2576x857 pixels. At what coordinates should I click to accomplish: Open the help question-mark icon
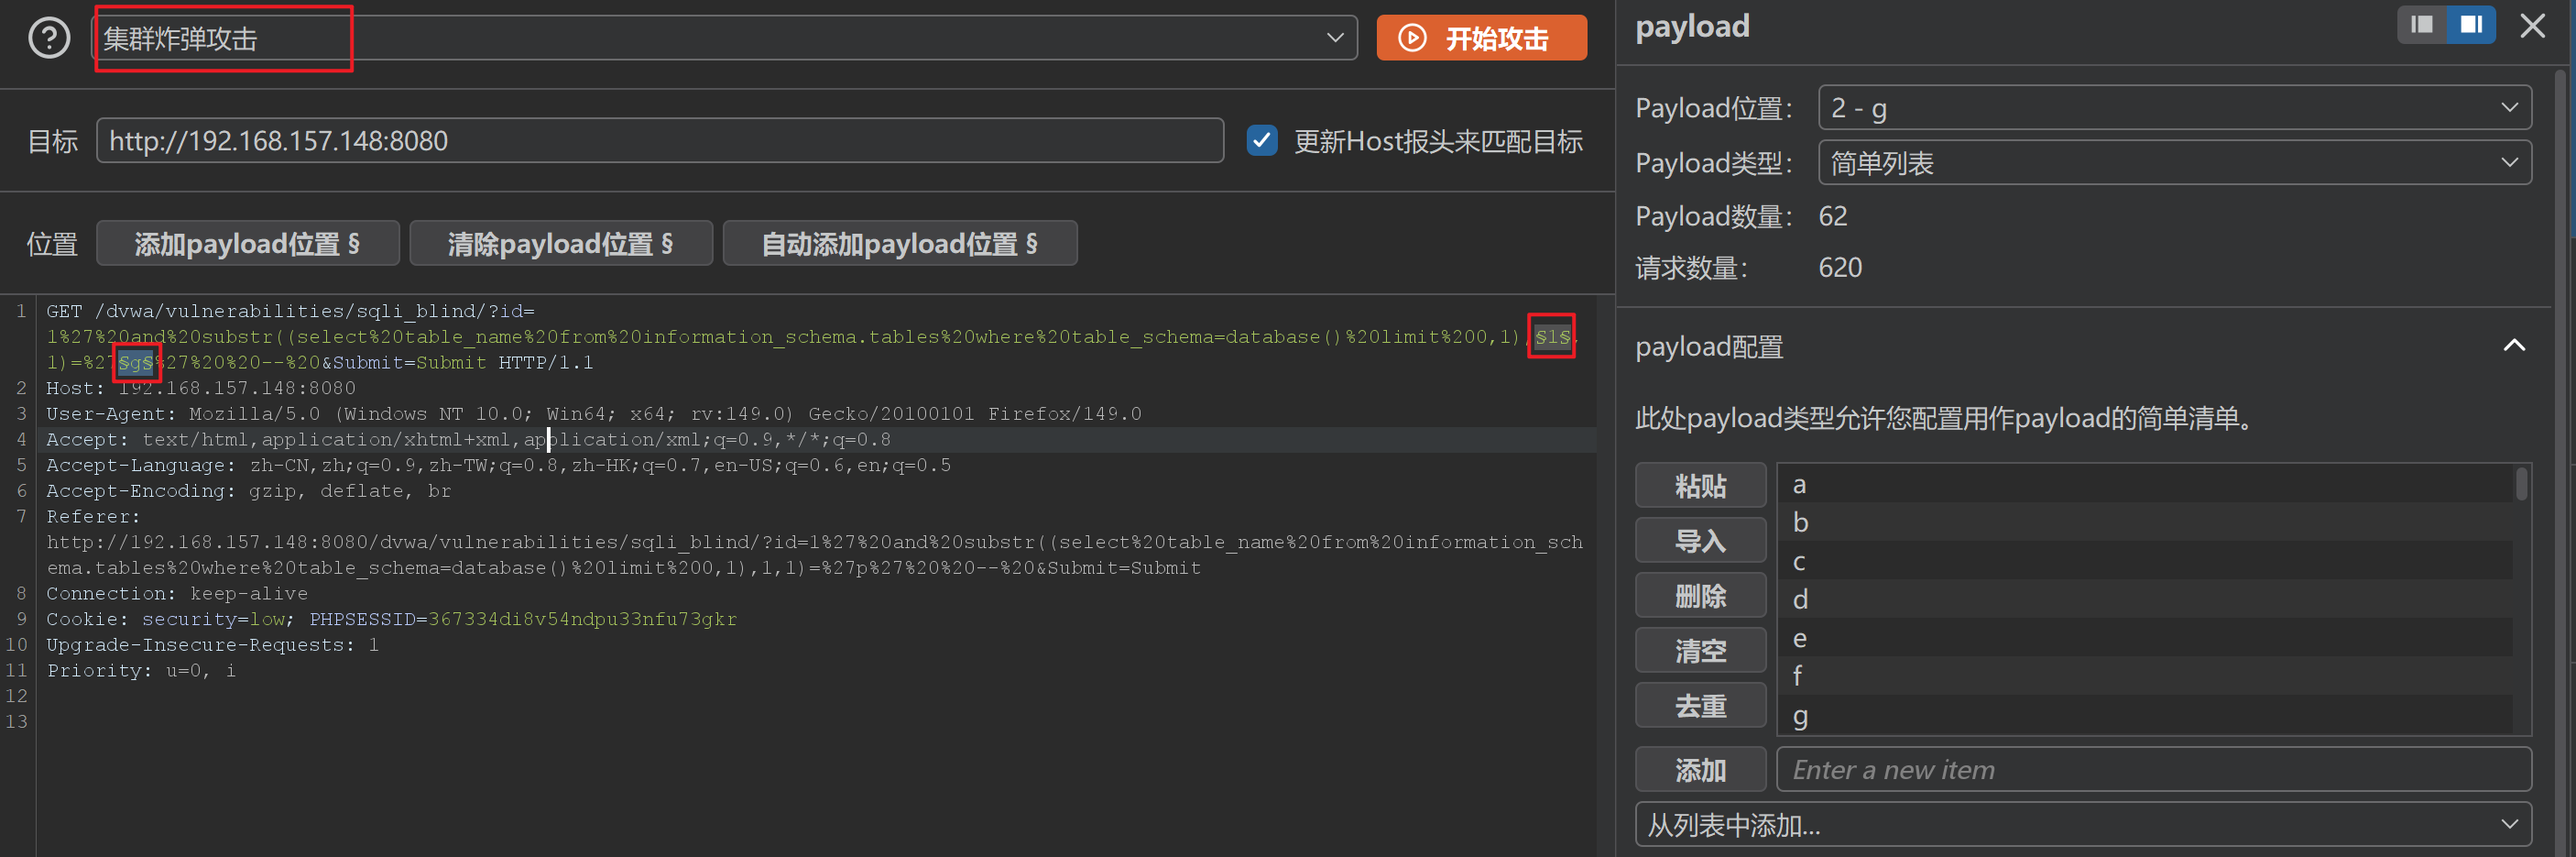pos(49,39)
